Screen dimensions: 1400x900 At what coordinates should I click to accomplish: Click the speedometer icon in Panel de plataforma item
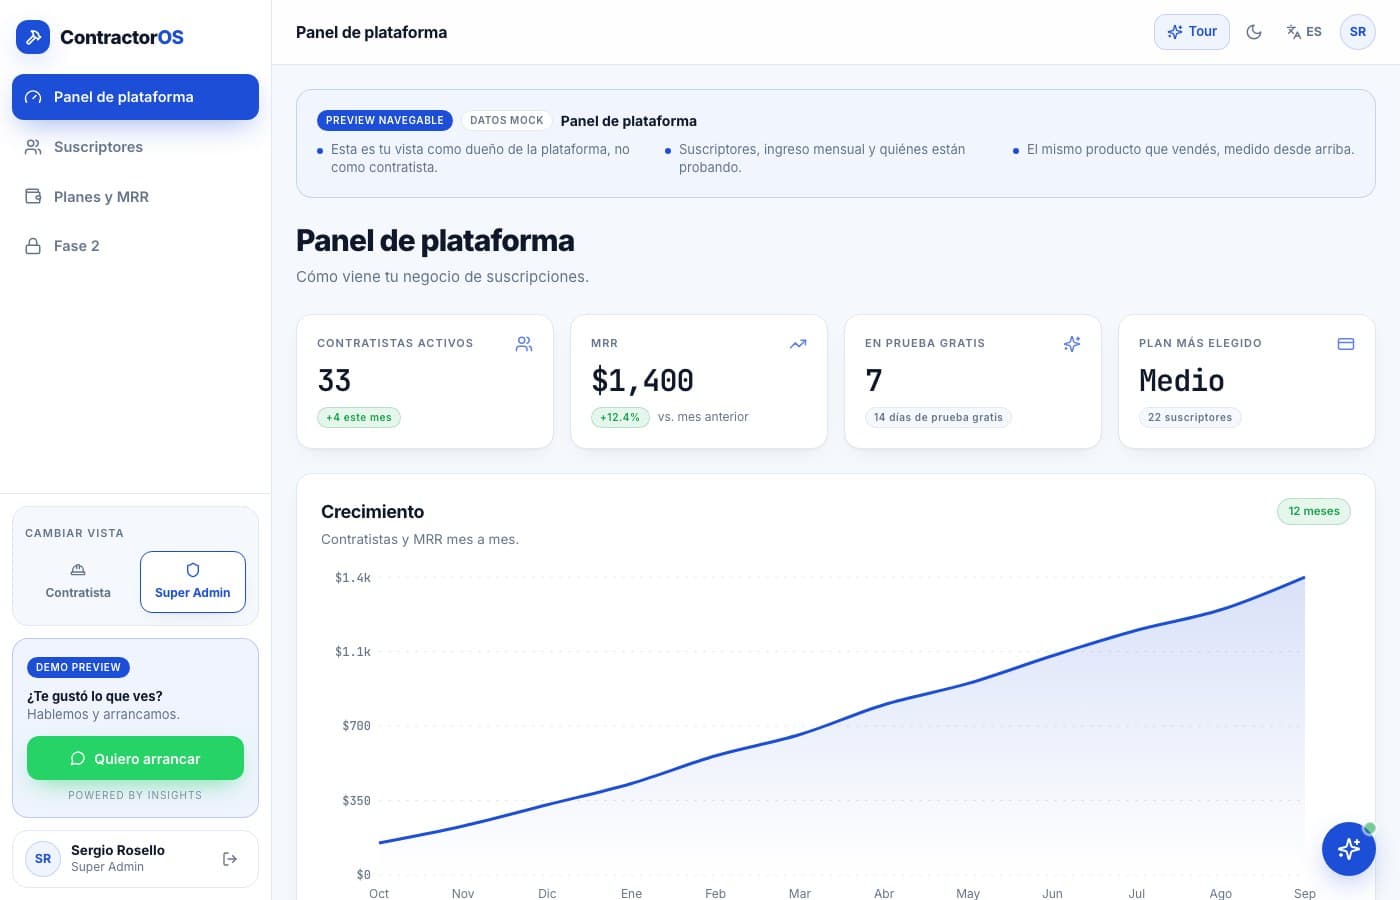(33, 97)
